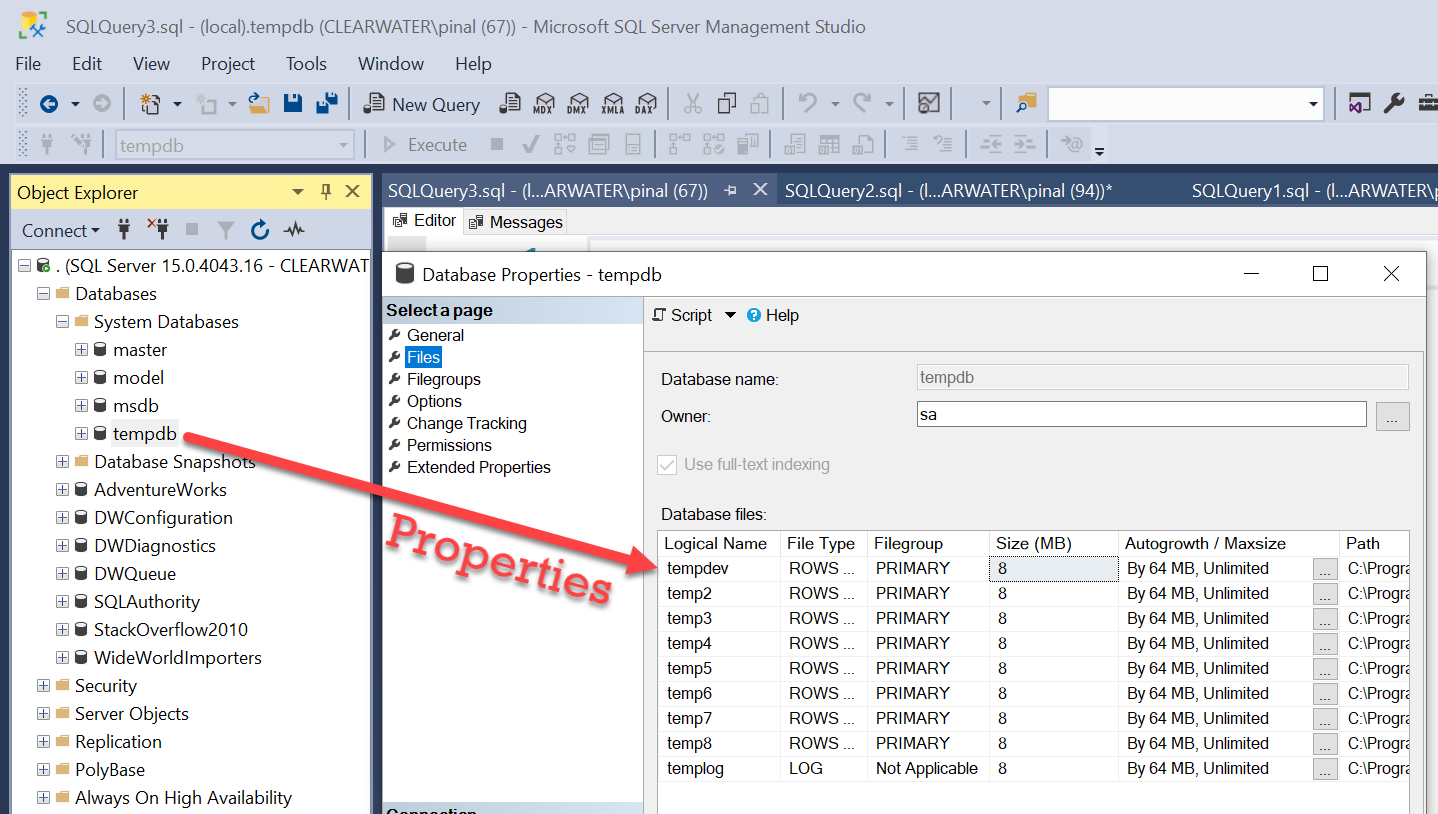
Task: Switch to the Messages tab
Action: pyautogui.click(x=516, y=222)
